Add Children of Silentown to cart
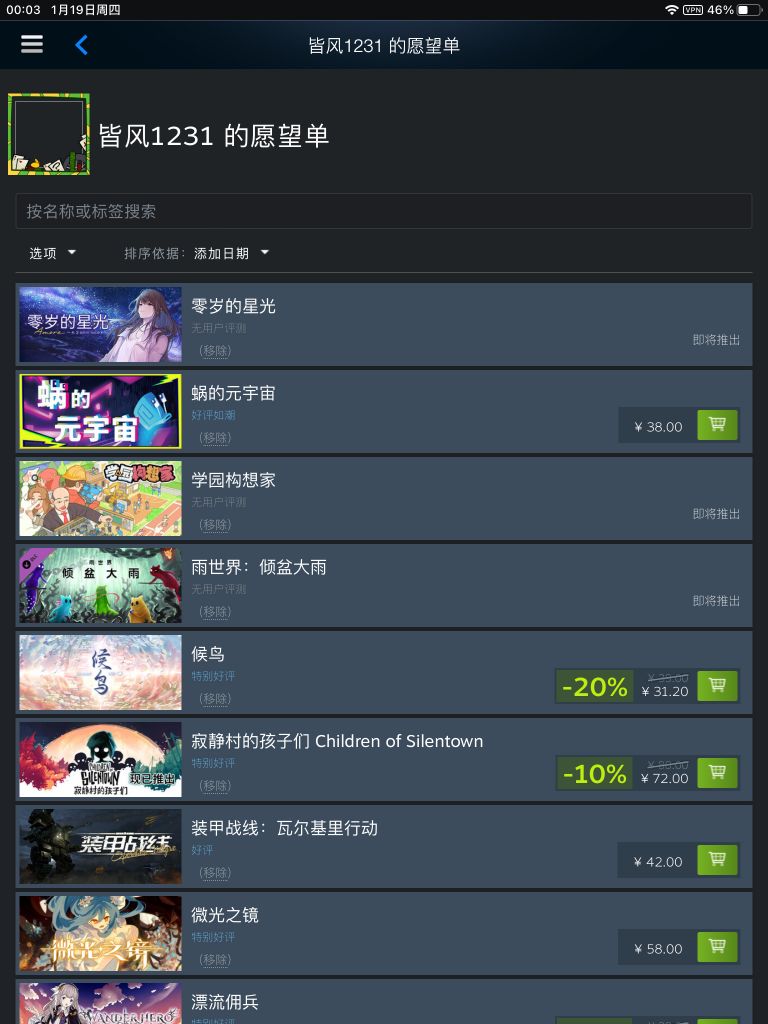The width and height of the screenshot is (768, 1024). [x=717, y=773]
